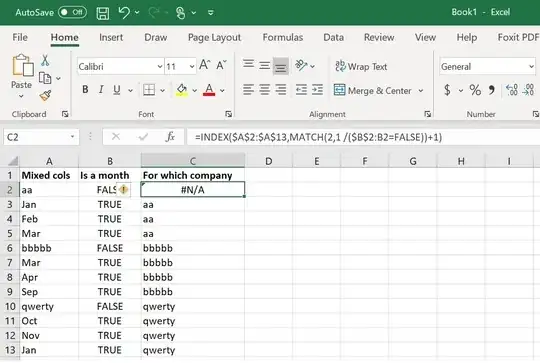Open the View tab
This screenshot has height=363, width=540.
click(x=425, y=37)
